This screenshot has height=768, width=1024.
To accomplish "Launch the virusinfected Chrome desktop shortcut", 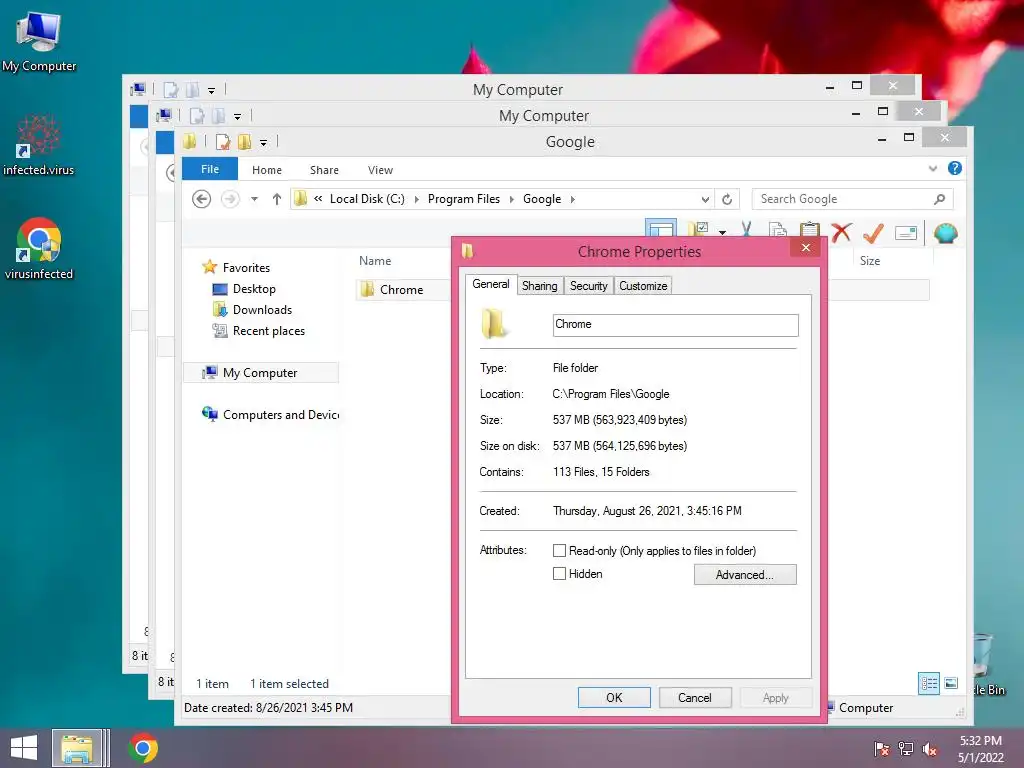I will (x=39, y=248).
